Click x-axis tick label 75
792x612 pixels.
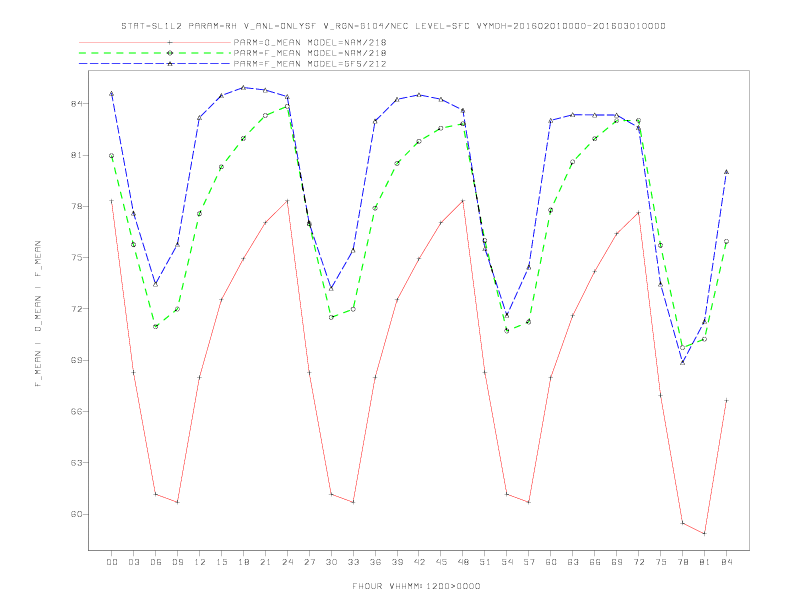tap(661, 562)
